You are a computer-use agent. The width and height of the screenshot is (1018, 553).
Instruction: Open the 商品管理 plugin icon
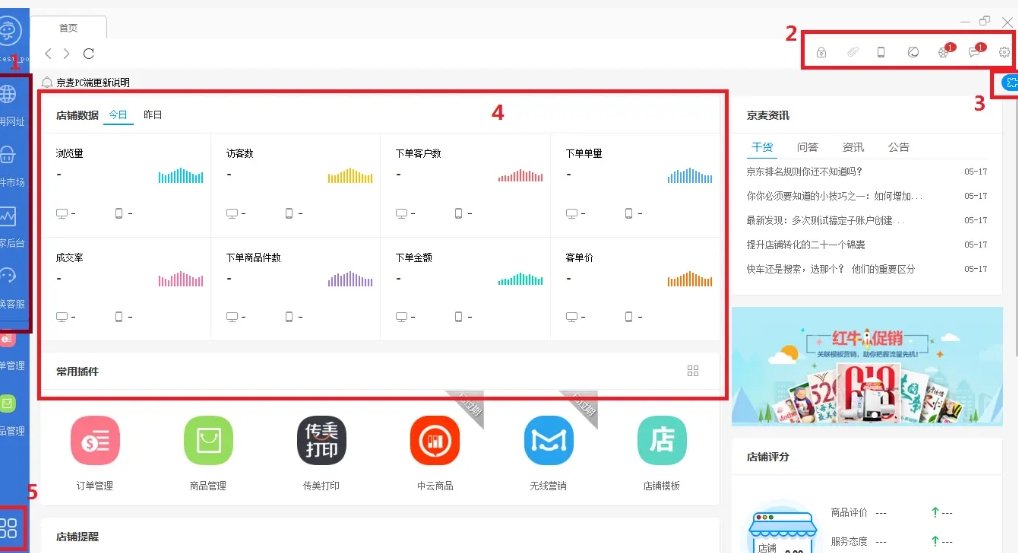pos(208,441)
